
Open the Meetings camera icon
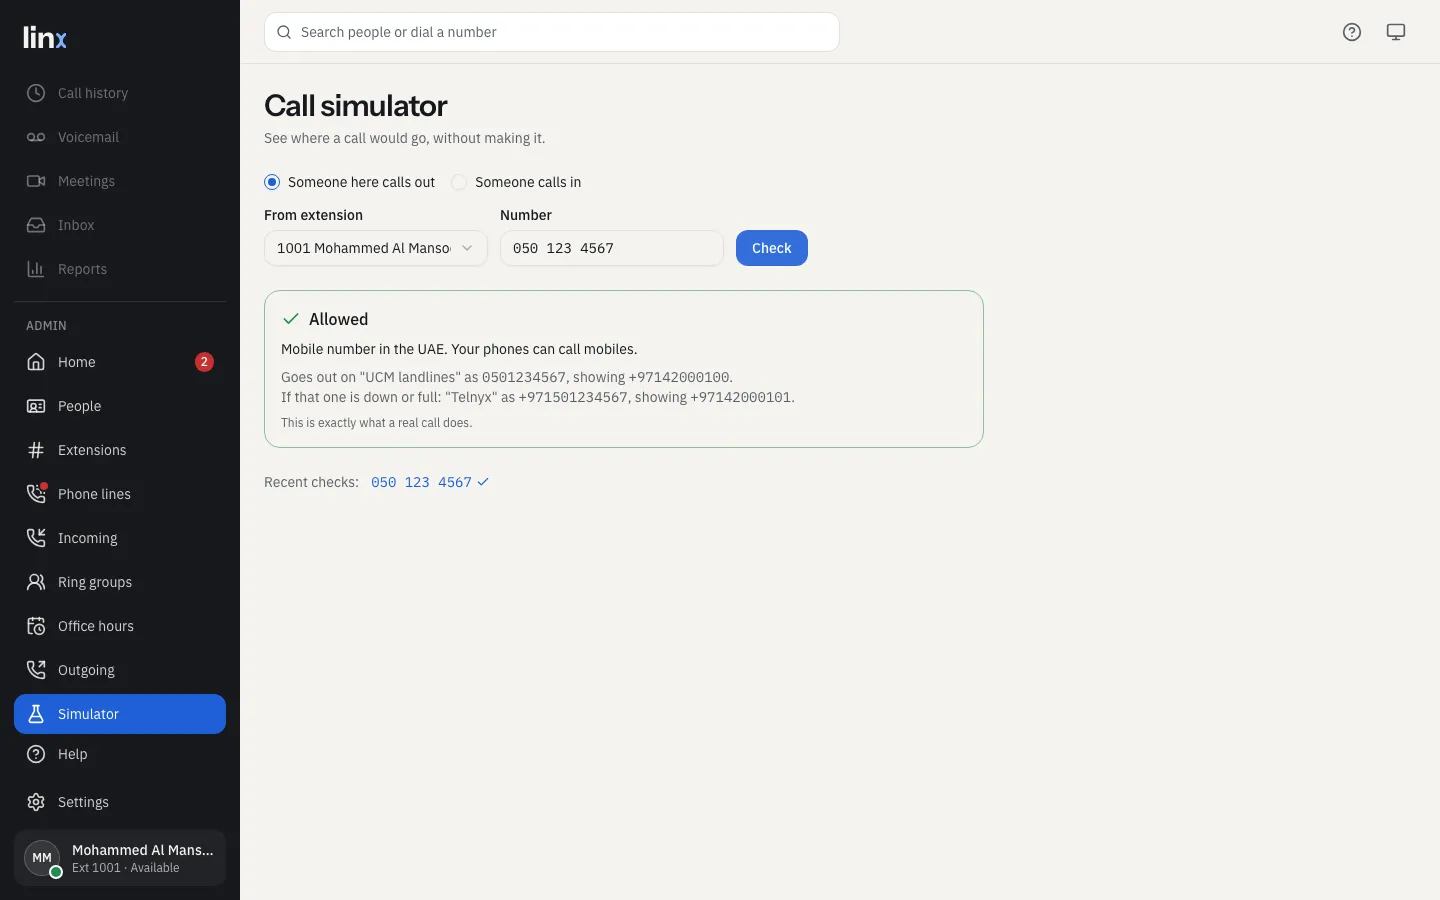click(36, 181)
